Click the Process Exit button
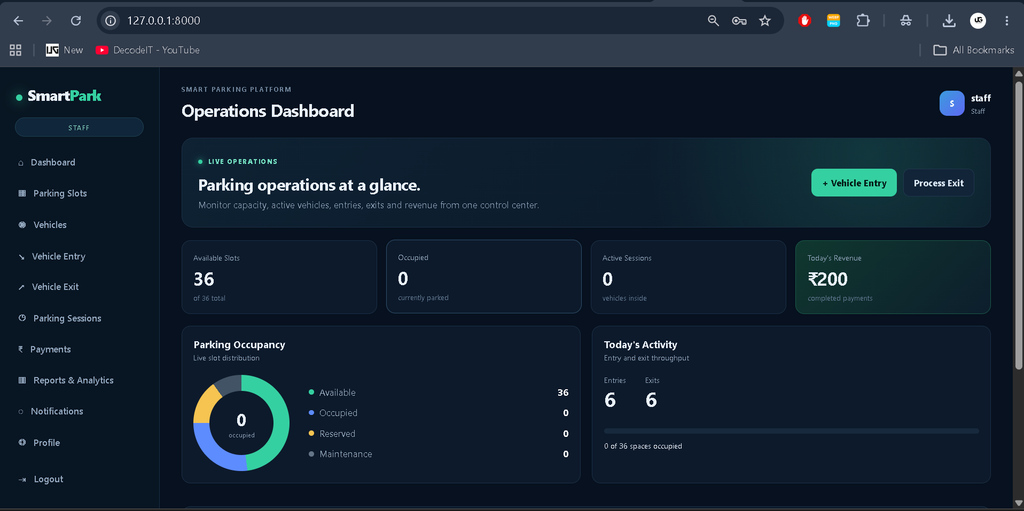 point(938,183)
